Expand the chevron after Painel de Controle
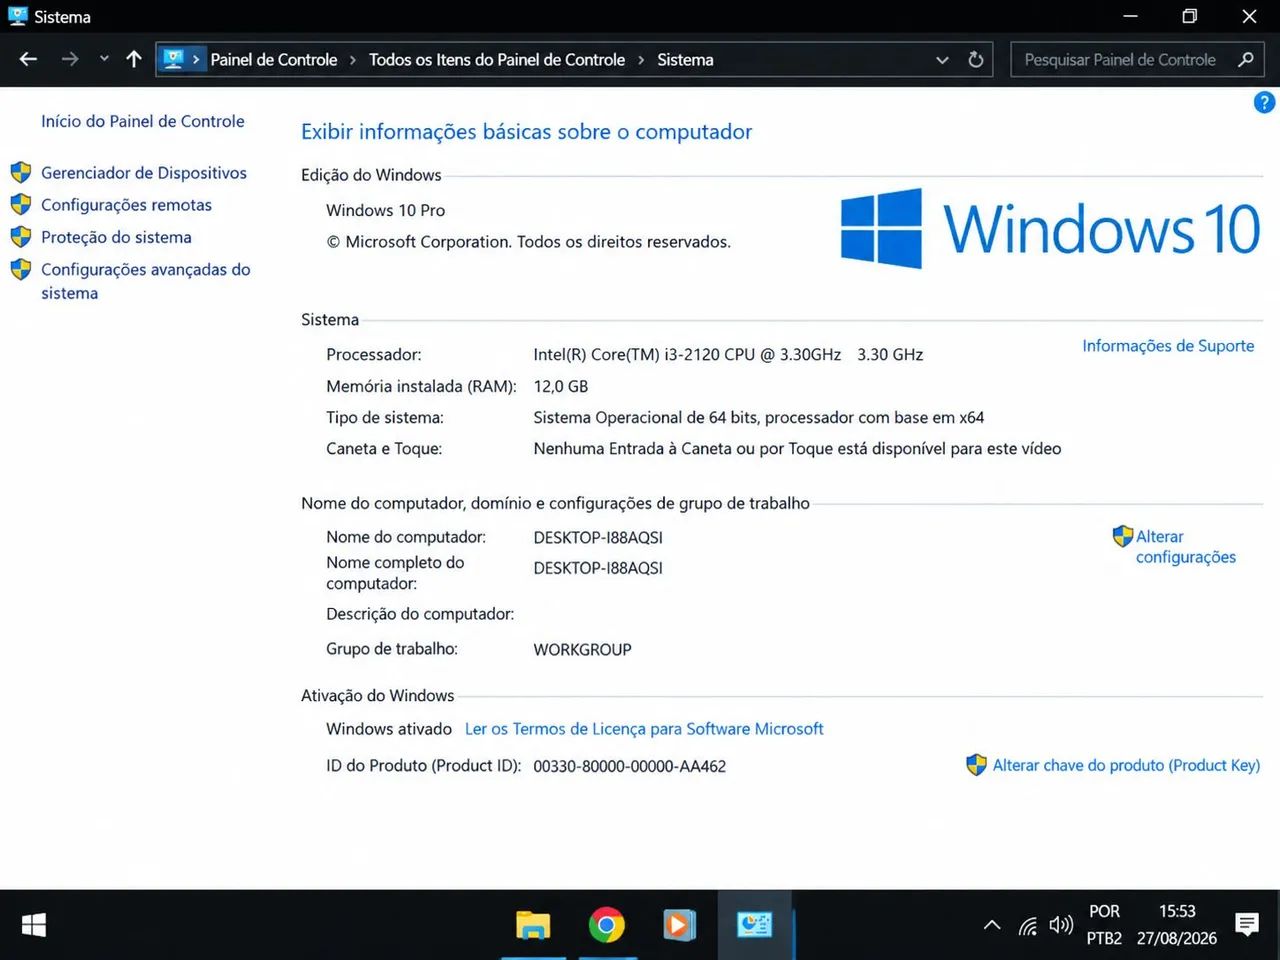This screenshot has height=960, width=1280. [x=353, y=60]
